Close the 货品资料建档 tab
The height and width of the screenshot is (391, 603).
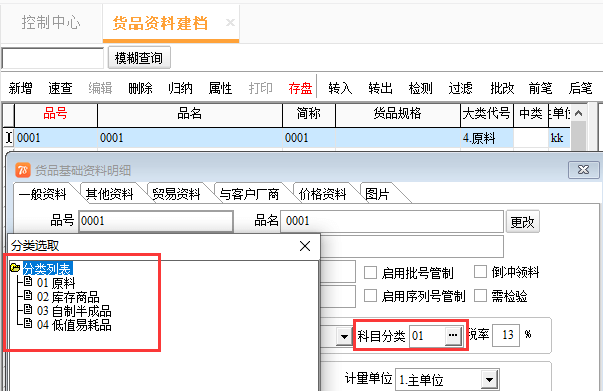pyautogui.click(x=230, y=23)
